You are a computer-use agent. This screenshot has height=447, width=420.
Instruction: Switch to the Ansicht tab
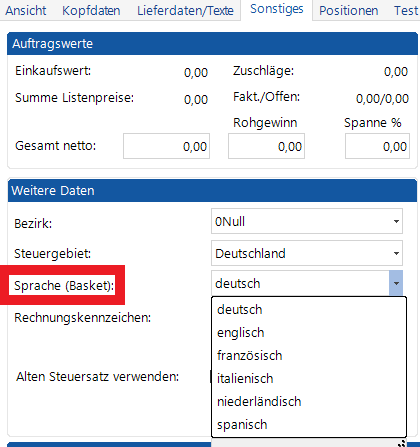[x=26, y=11]
